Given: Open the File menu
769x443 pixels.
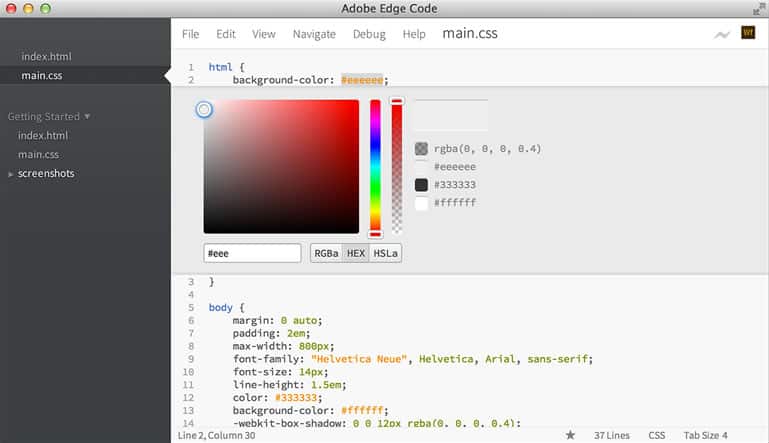Looking at the screenshot, I should (x=190, y=34).
